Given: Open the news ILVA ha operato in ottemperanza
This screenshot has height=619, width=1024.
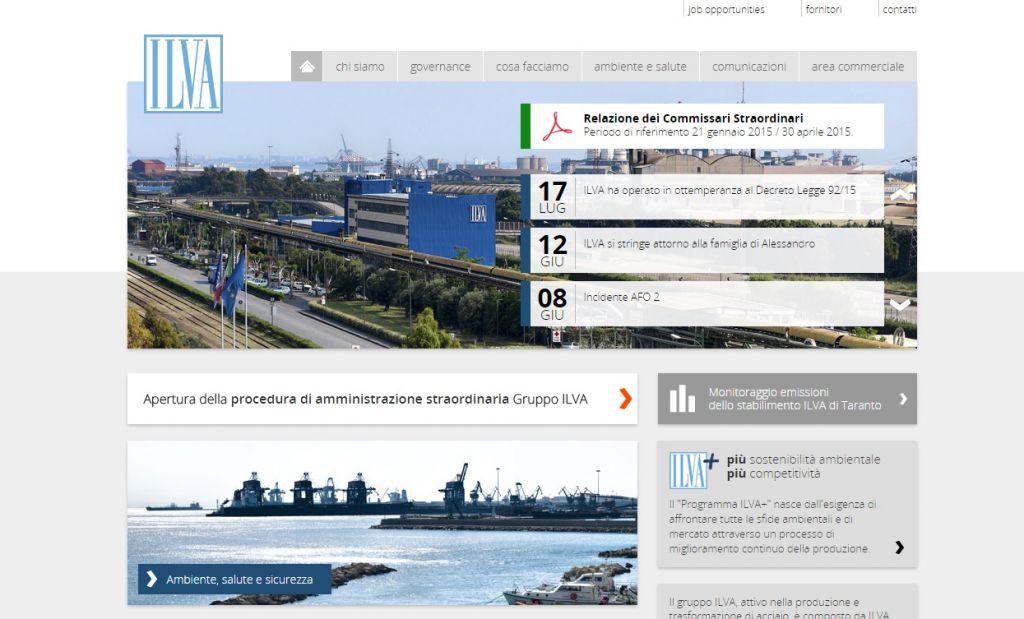Looking at the screenshot, I should coord(719,190).
